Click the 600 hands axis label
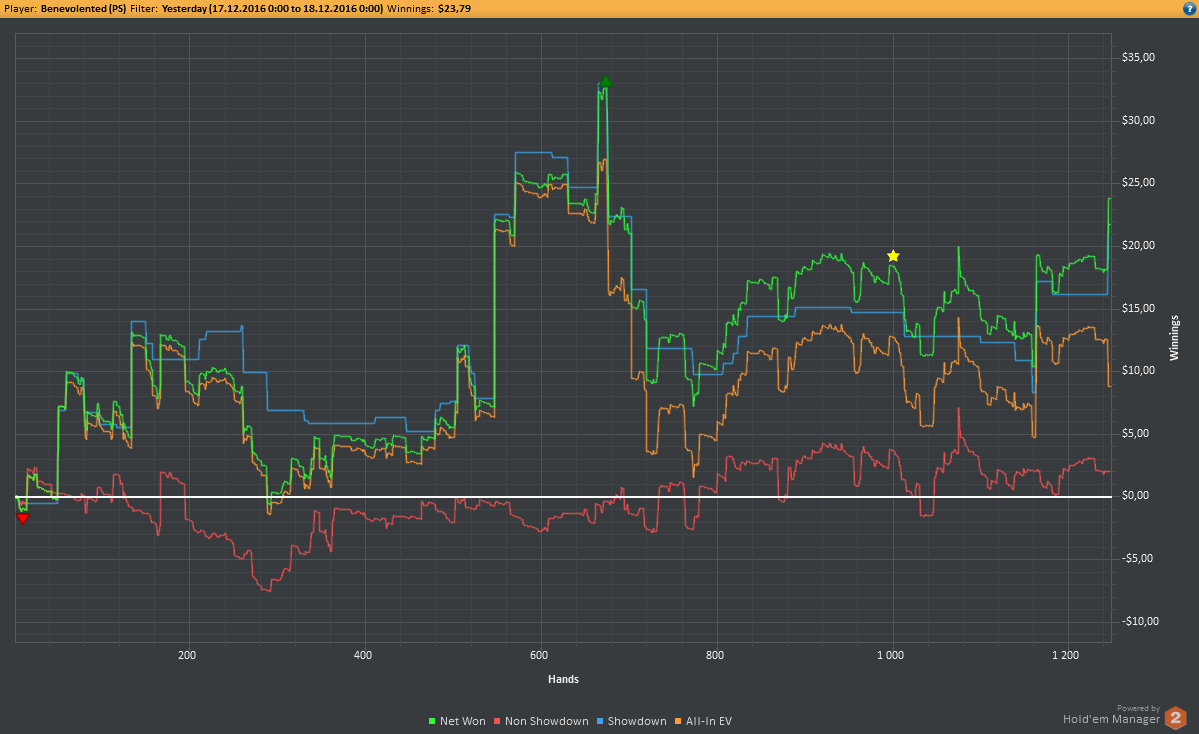The width and height of the screenshot is (1199, 734). (539, 655)
